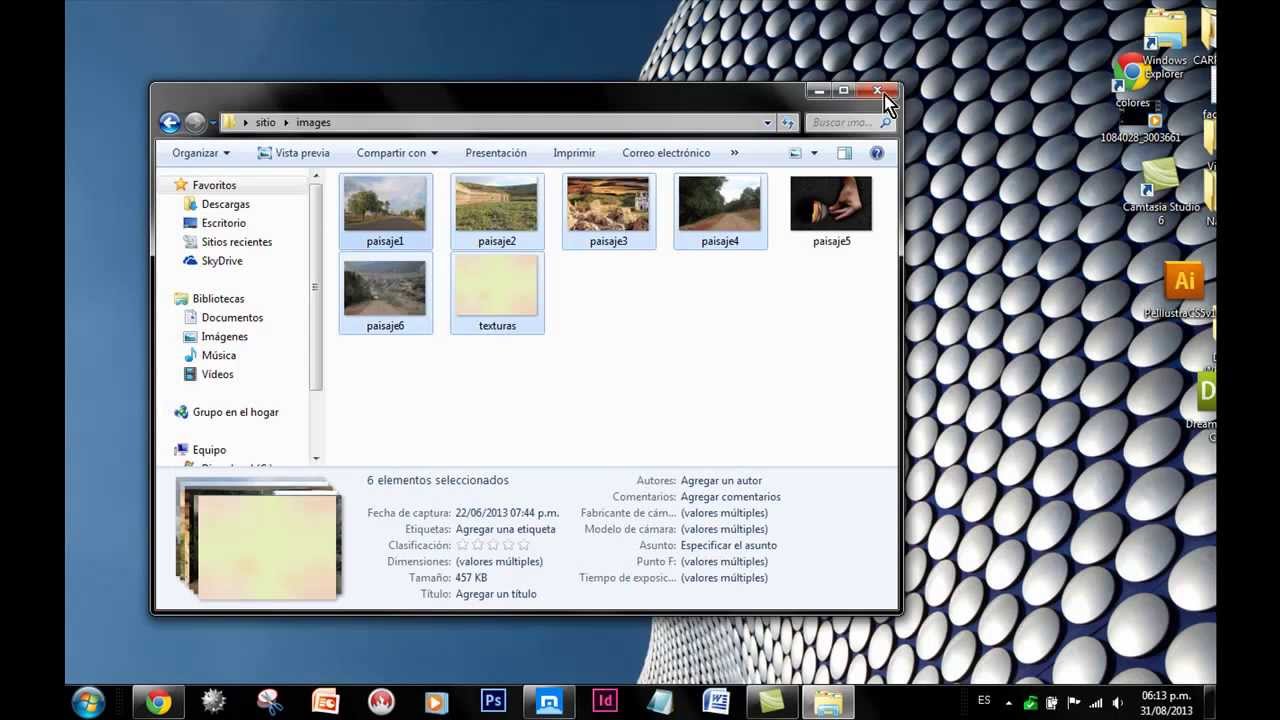The height and width of the screenshot is (720, 1280).
Task: Click Especificar el asunto field
Action: pos(728,545)
